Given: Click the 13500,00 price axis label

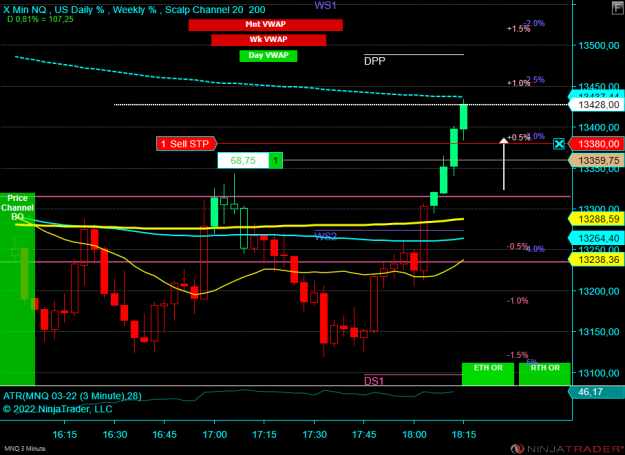Looking at the screenshot, I should click(599, 46).
